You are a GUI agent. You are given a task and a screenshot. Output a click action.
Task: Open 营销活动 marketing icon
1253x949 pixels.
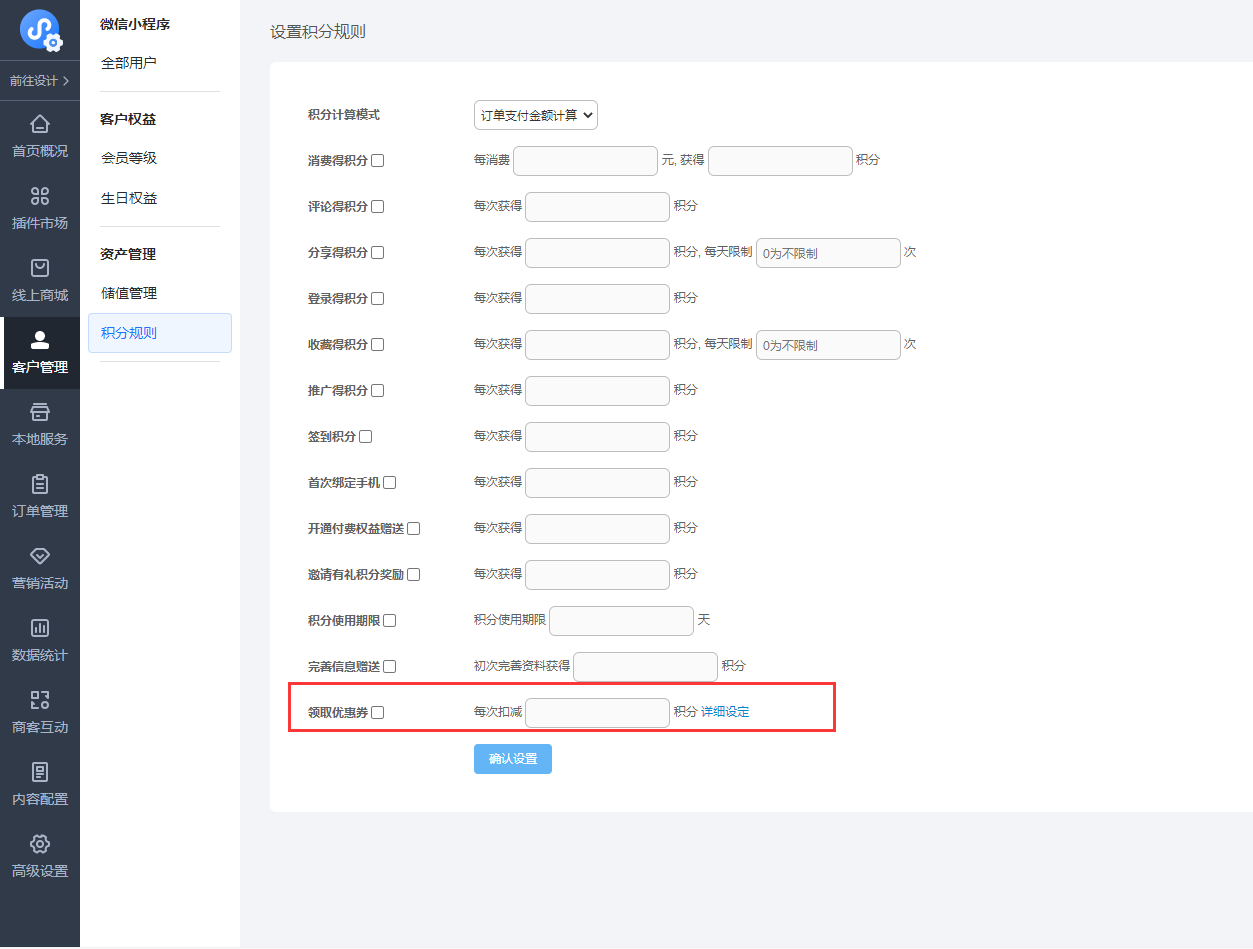pos(40,556)
